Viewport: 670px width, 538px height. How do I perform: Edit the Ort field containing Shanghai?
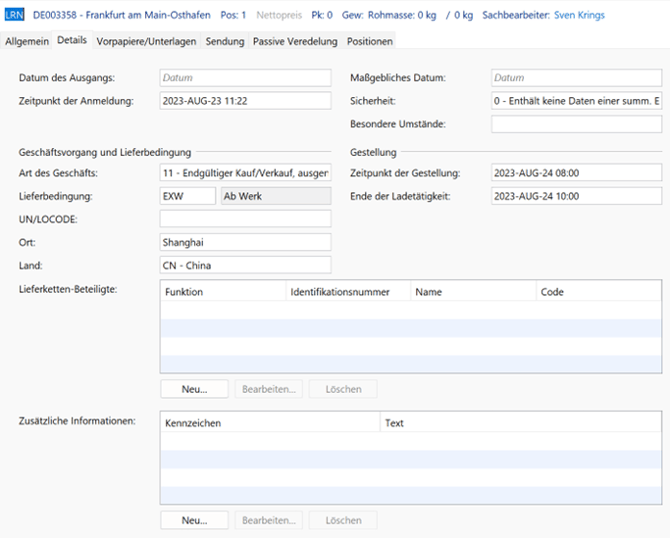[x=245, y=242]
